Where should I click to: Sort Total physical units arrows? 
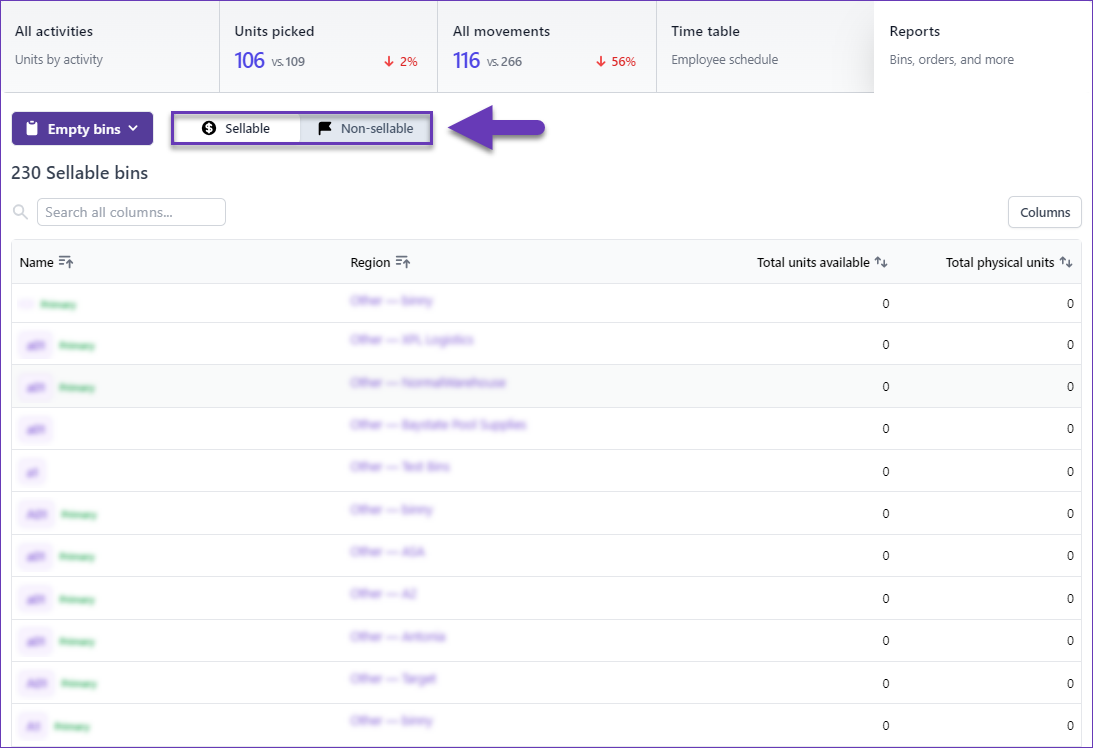coord(1066,262)
